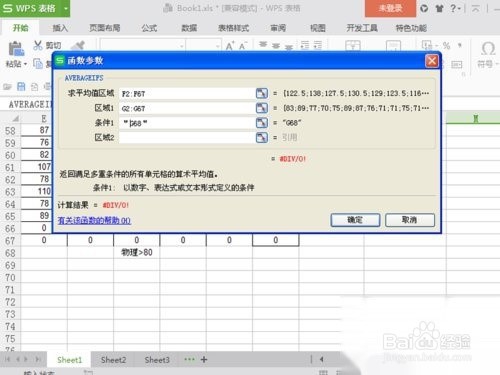Image resolution: width=500 pixels, height=375 pixels.
Task: Open the 数据 ribbon tab
Action: click(189, 28)
